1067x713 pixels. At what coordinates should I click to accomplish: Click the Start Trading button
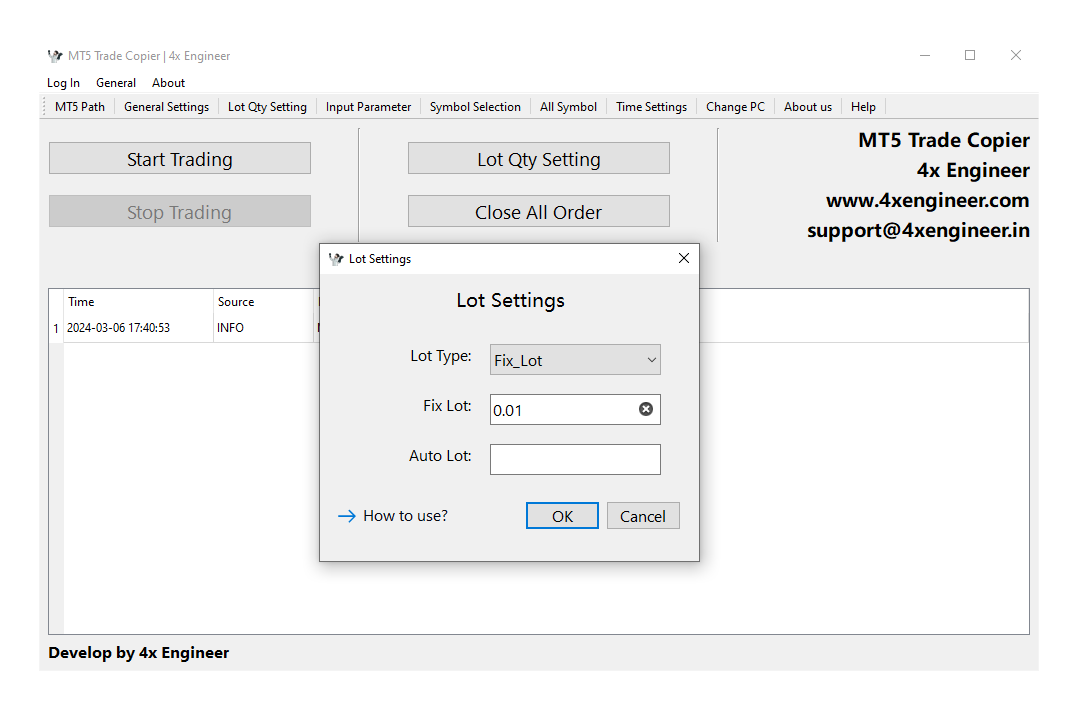(x=180, y=159)
